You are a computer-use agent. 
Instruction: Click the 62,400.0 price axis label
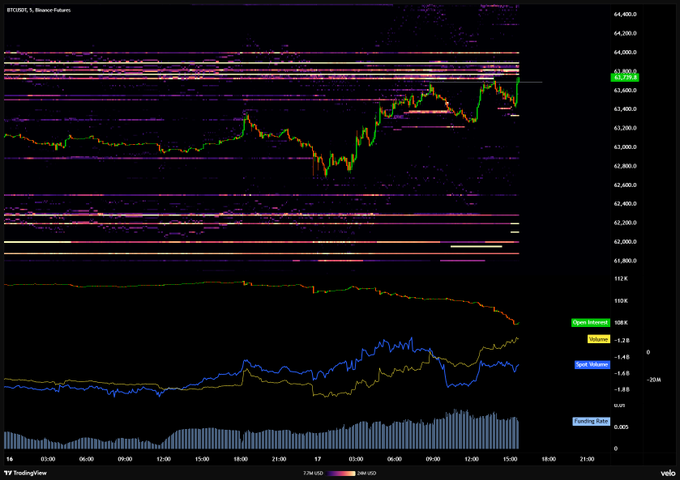(x=625, y=203)
